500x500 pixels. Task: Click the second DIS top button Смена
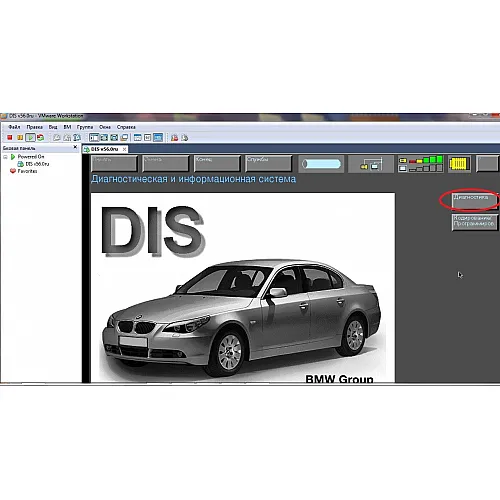[x=165, y=163]
